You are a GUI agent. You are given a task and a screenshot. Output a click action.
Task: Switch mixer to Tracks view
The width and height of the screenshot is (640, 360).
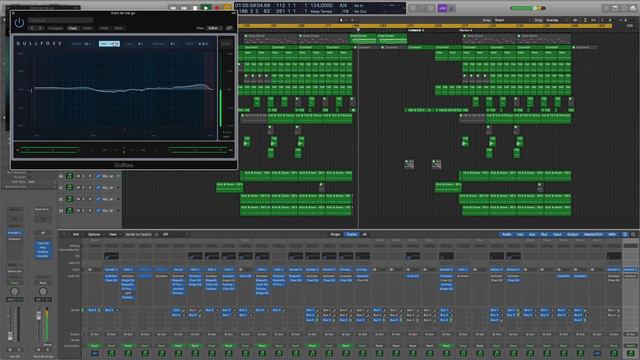tap(351, 235)
